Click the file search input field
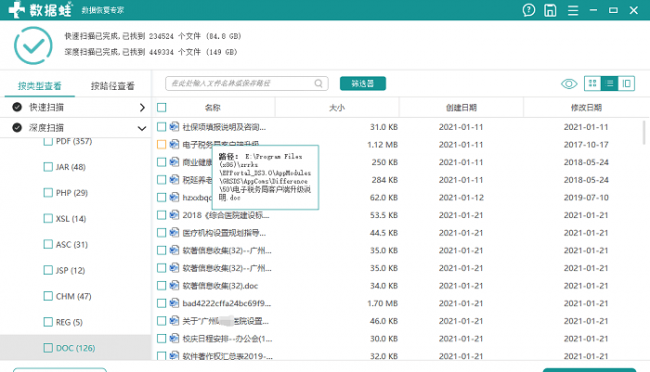Screen dimensions: 650x372 [x=247, y=83]
